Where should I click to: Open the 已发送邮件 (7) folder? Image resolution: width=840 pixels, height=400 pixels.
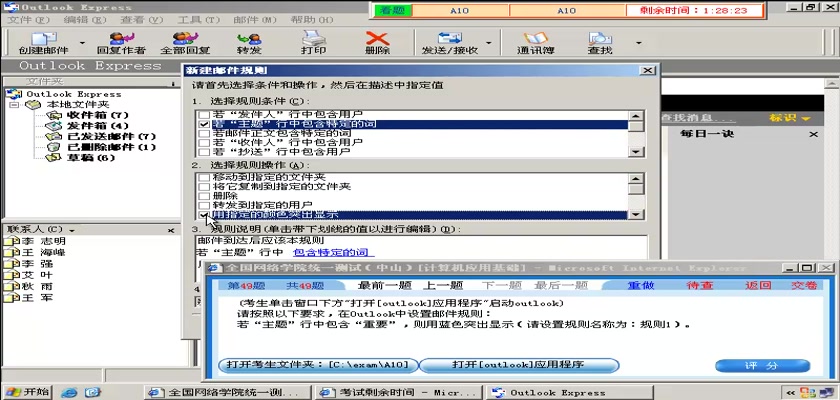111,137
